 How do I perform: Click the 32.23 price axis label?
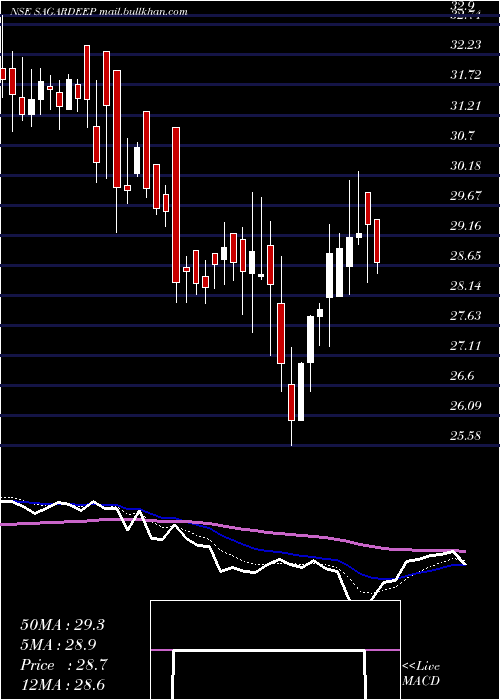coord(466,45)
